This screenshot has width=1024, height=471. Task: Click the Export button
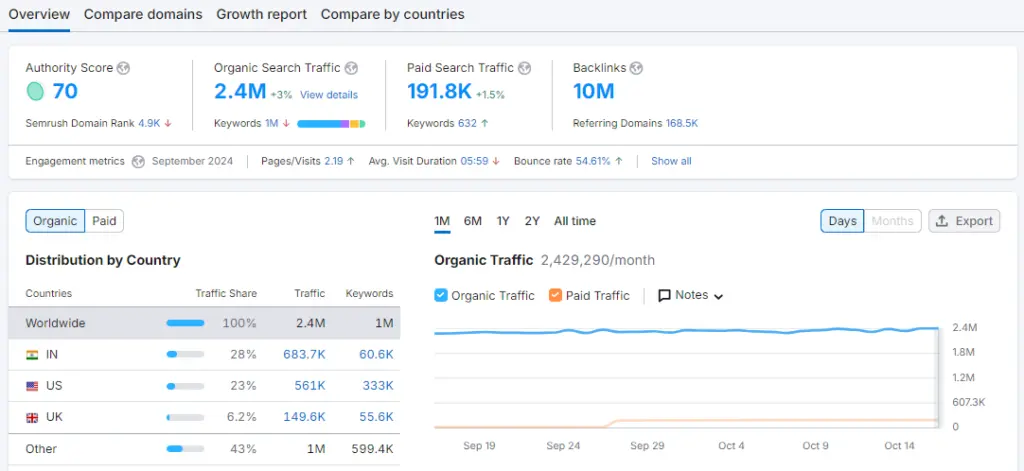click(x=964, y=221)
